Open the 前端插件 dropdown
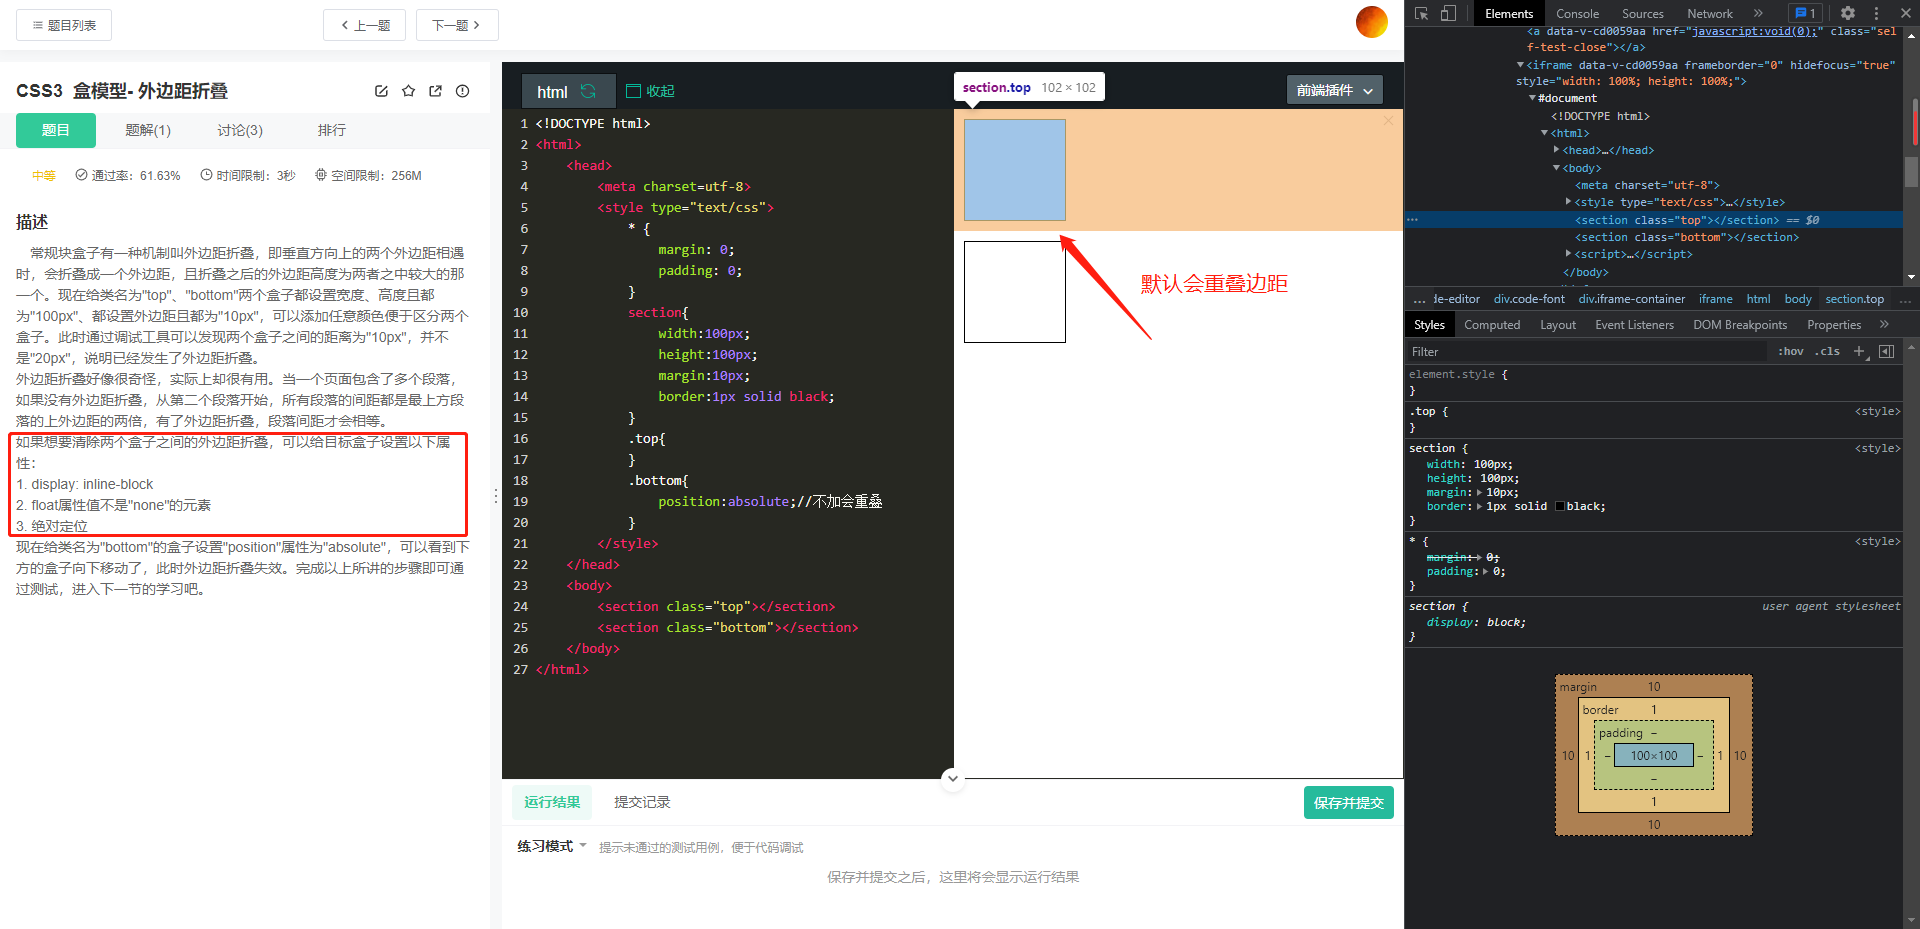The width and height of the screenshot is (1920, 929). (1335, 90)
